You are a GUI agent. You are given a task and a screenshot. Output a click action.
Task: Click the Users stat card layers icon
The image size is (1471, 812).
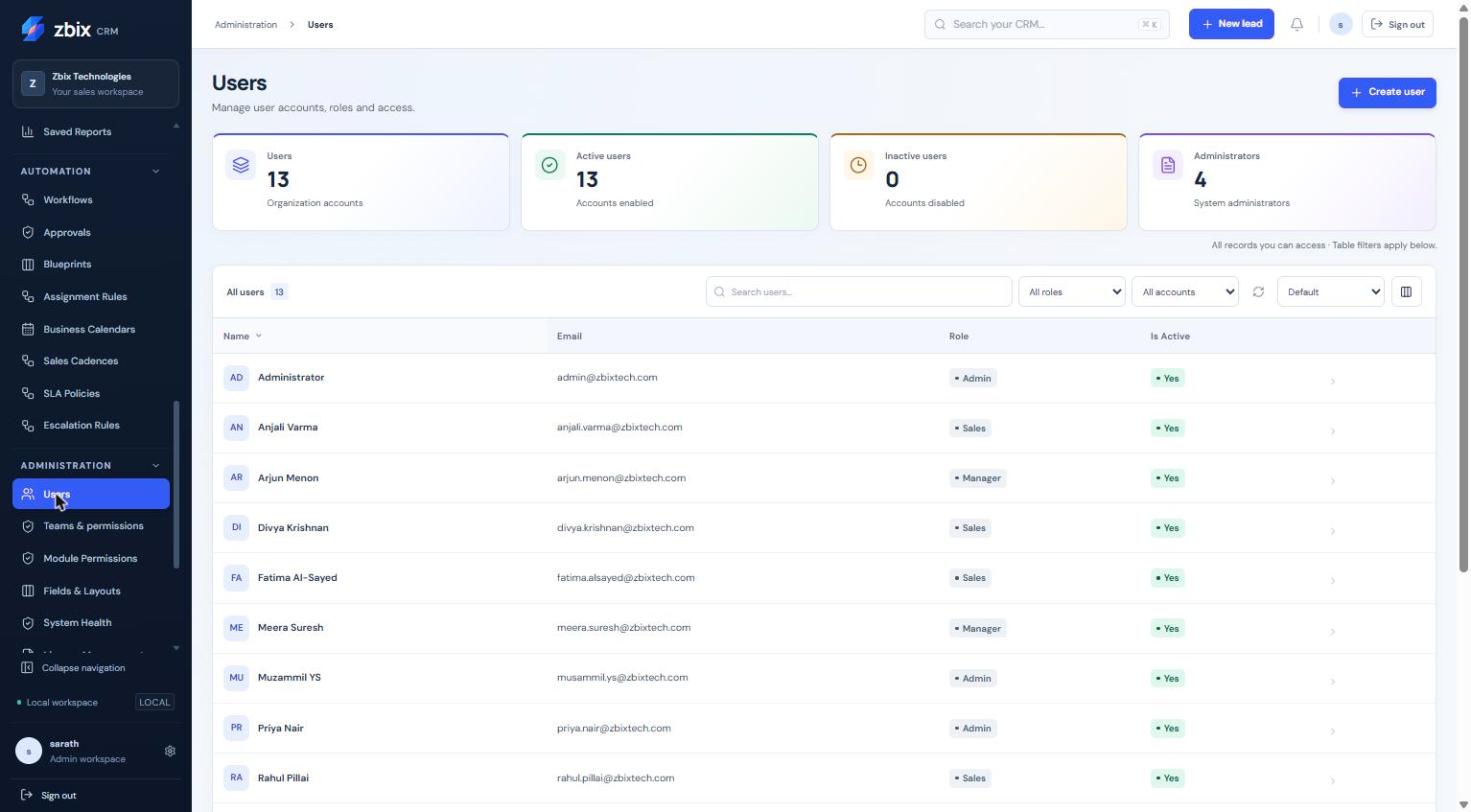(x=241, y=165)
